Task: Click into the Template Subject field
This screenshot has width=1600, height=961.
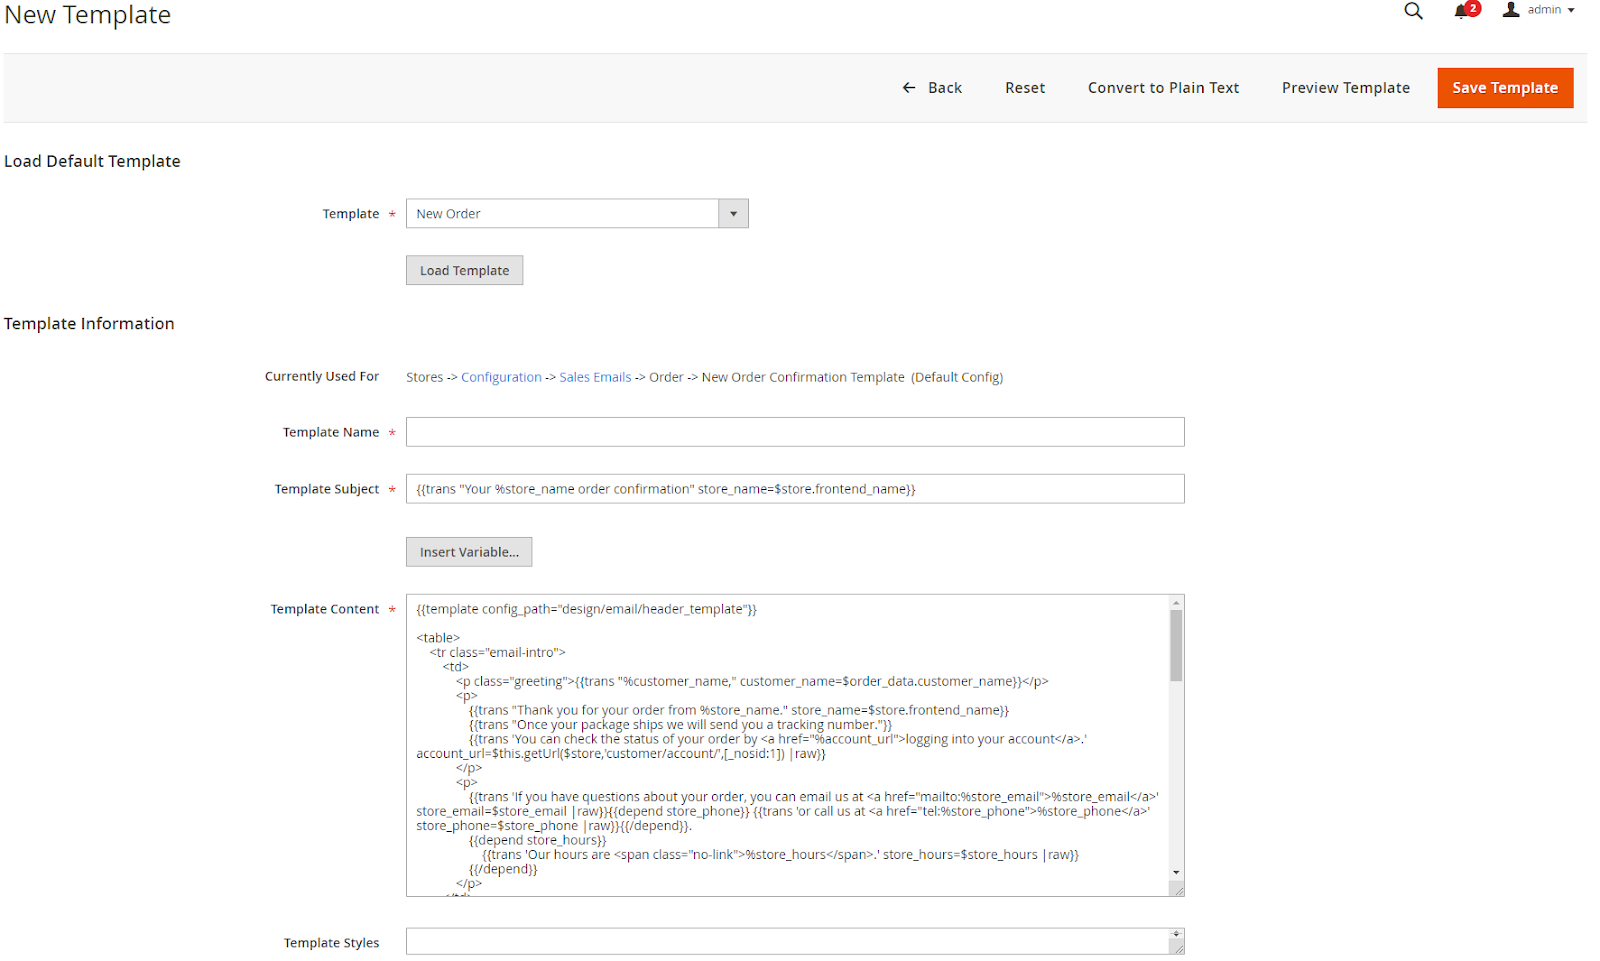Action: 794,489
